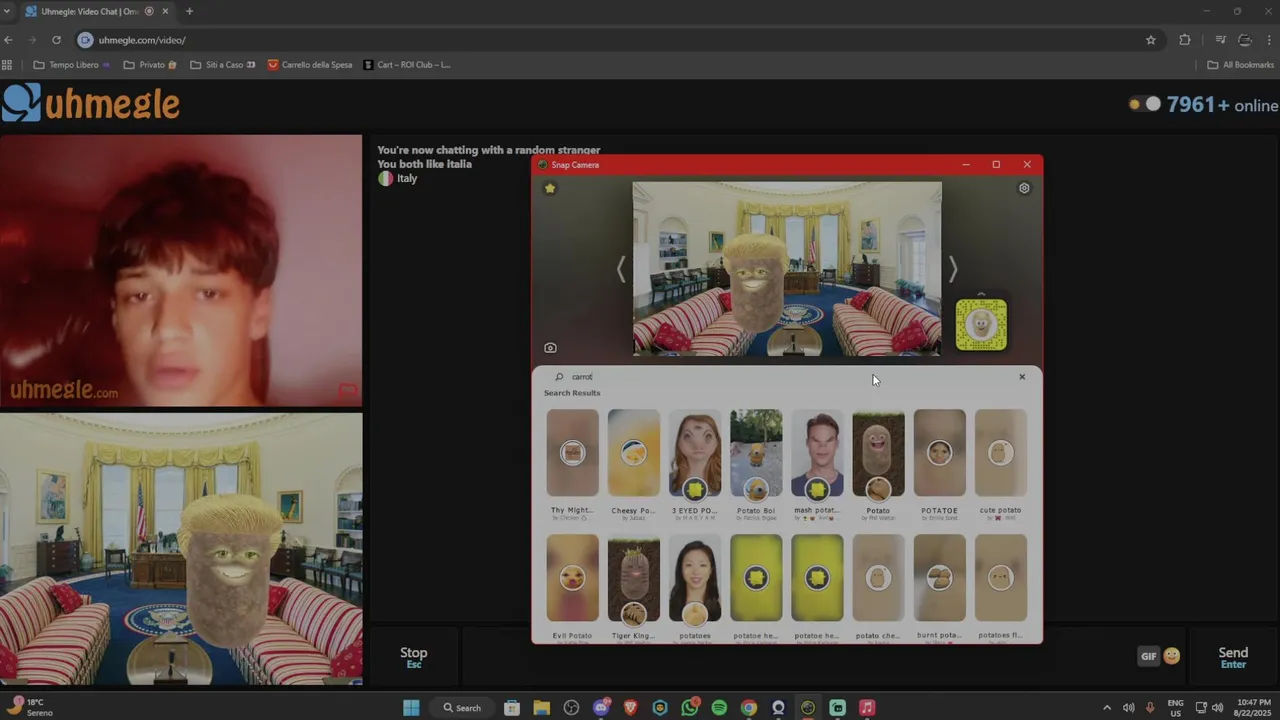
Task: Open Carrello della Spesa bookmark
Action: coord(310,65)
